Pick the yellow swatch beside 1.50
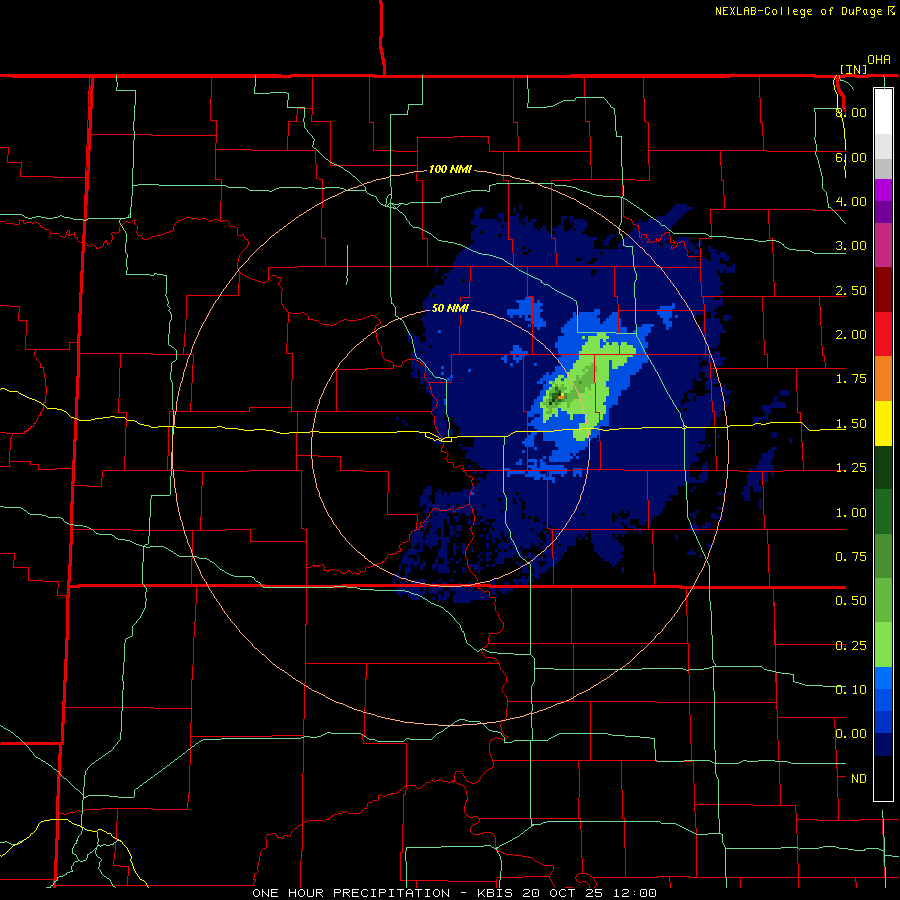Viewport: 900px width, 900px height. click(x=883, y=423)
